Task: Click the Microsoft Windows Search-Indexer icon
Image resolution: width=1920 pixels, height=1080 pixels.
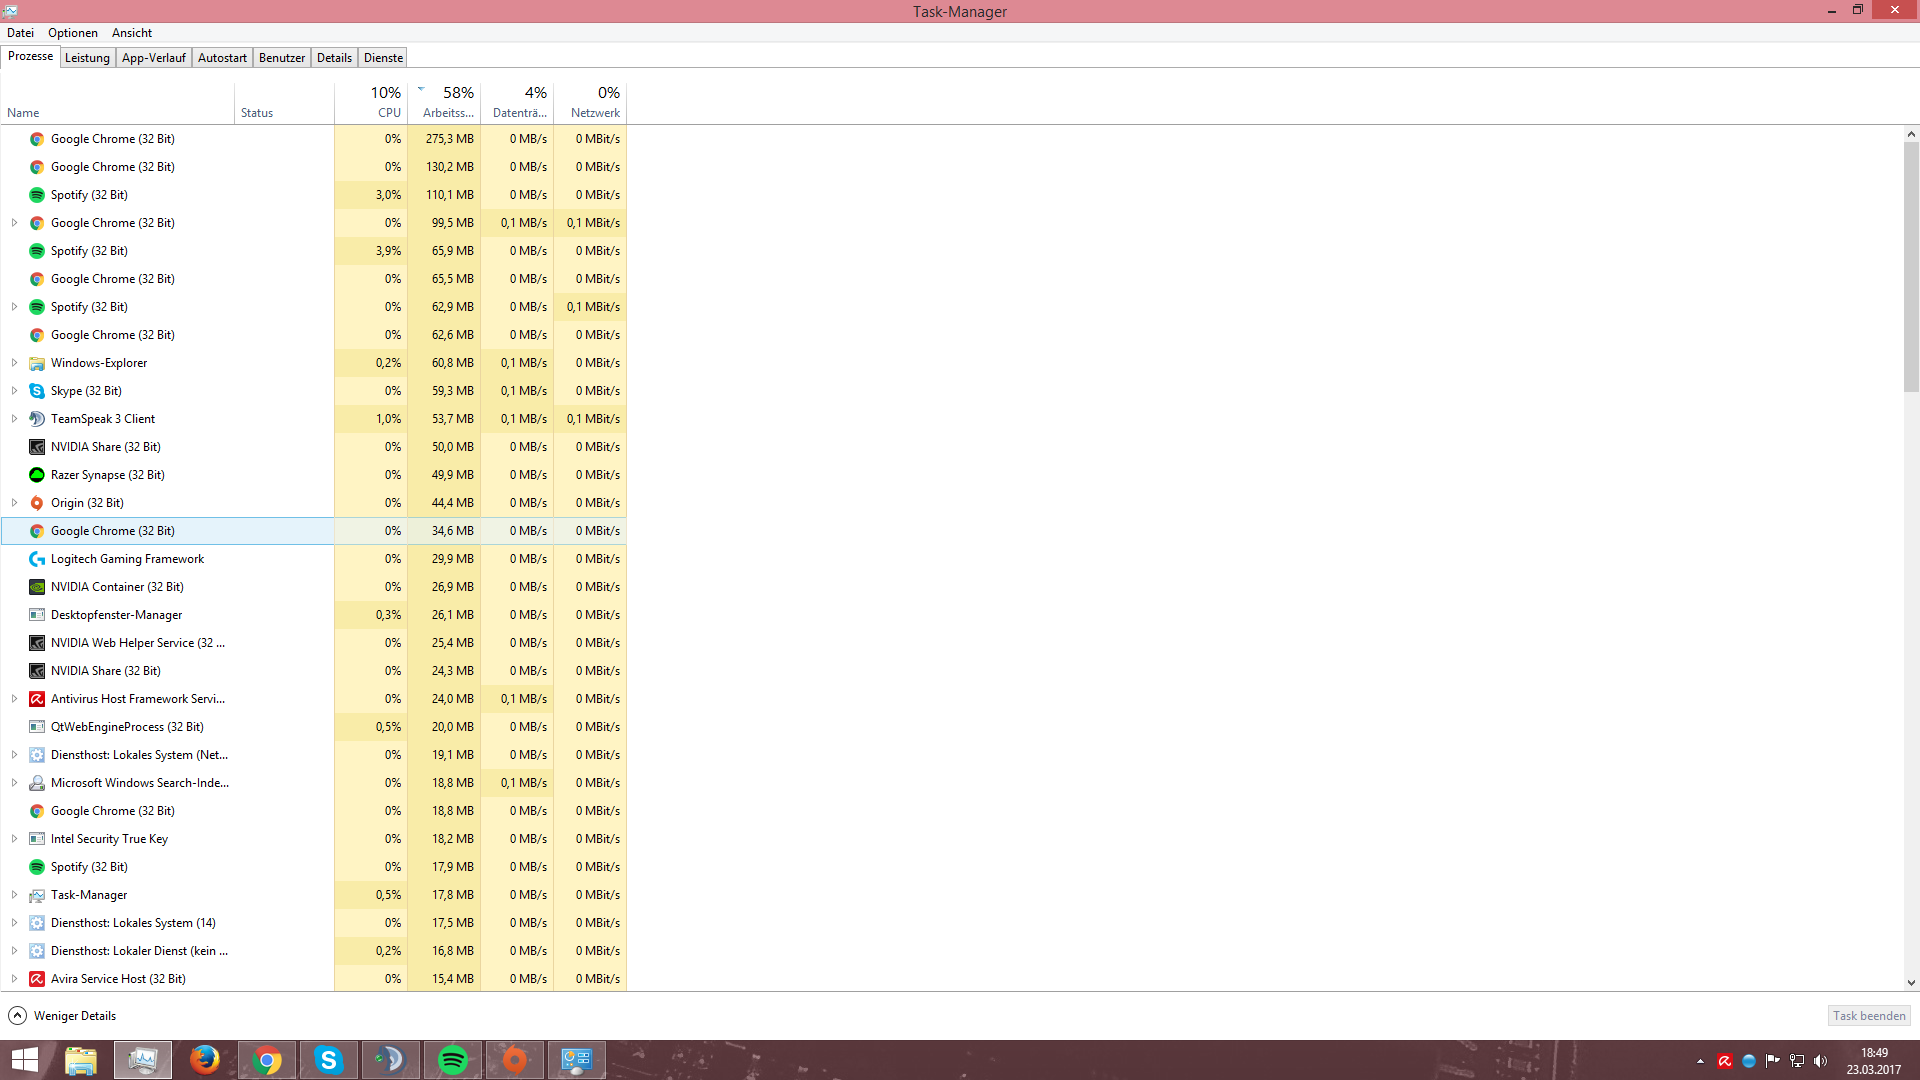Action: coord(37,783)
